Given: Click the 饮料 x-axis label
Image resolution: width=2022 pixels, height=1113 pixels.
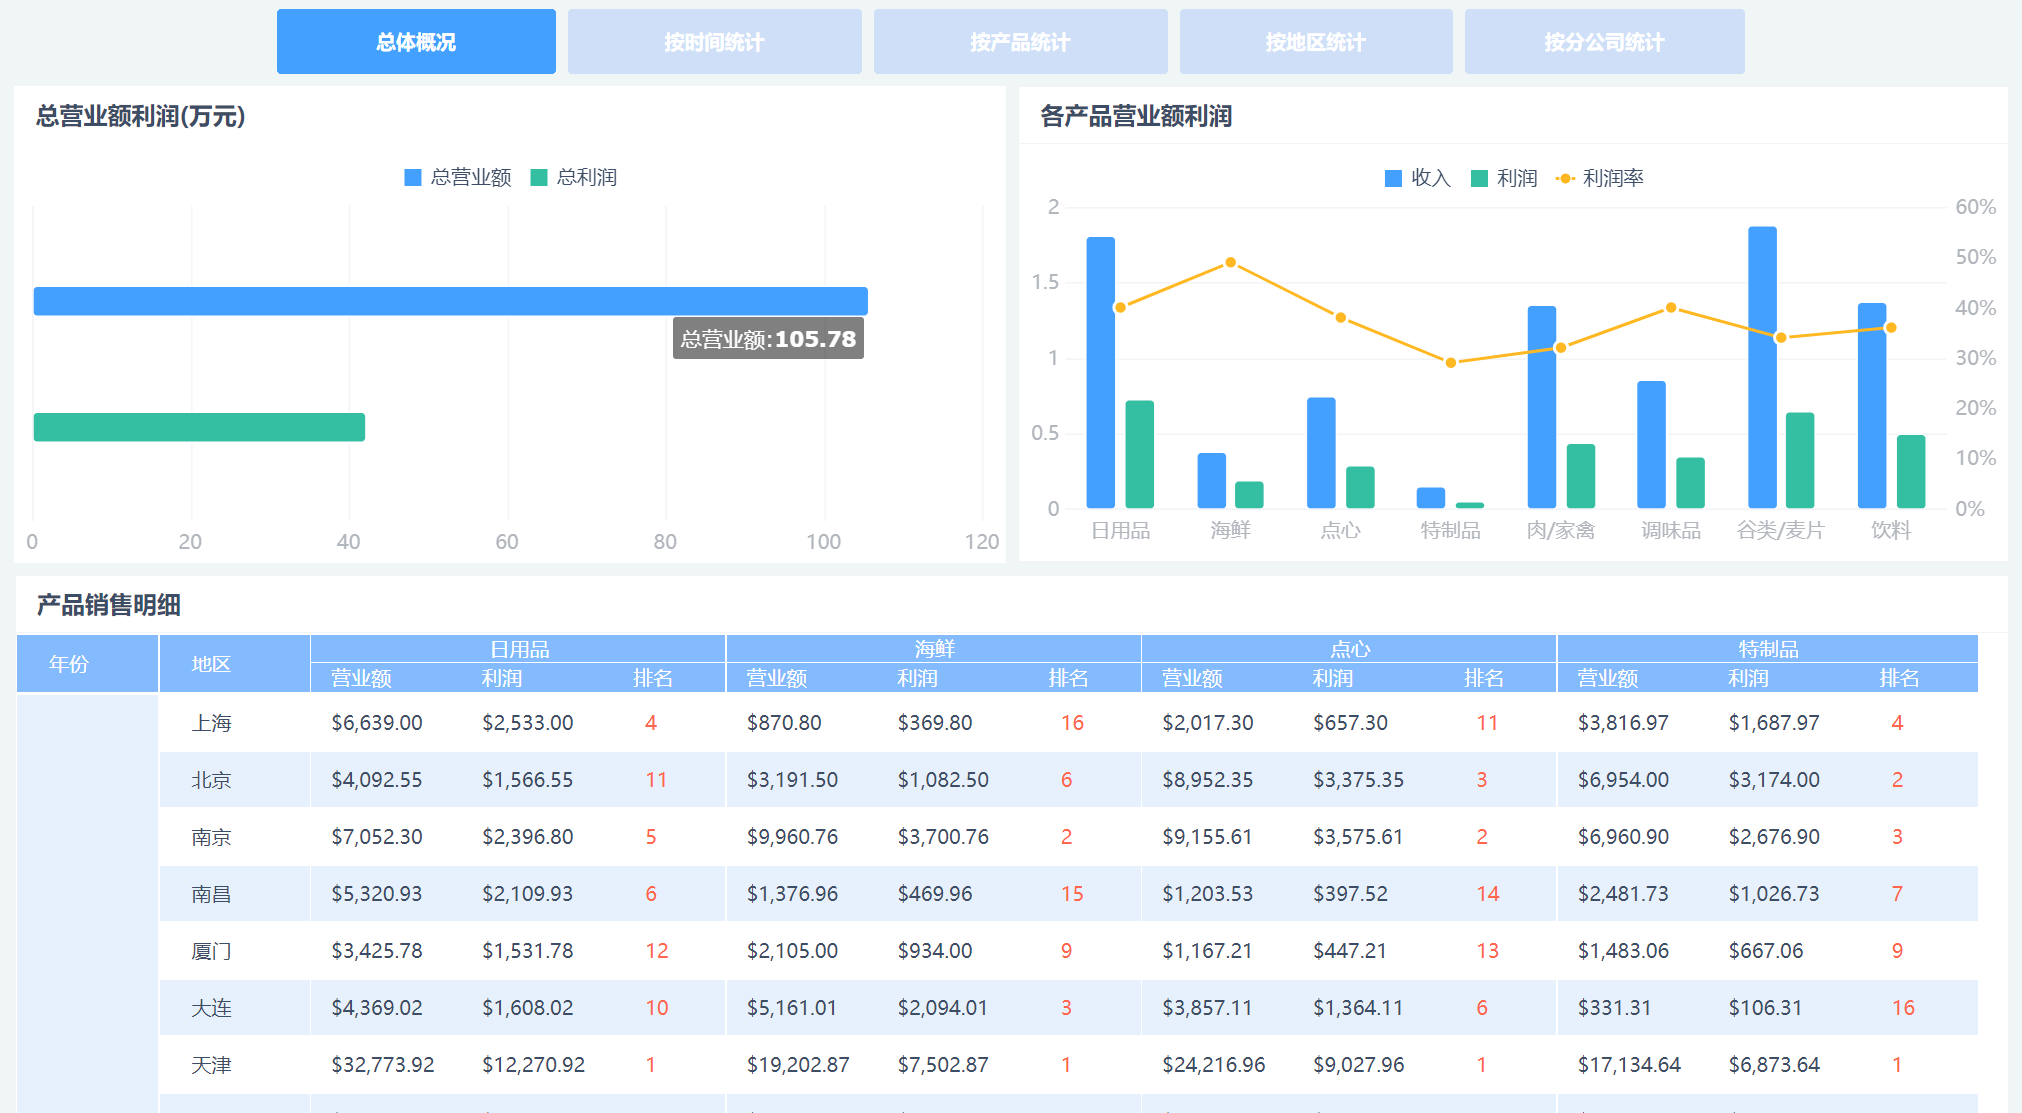Looking at the screenshot, I should 1891,530.
